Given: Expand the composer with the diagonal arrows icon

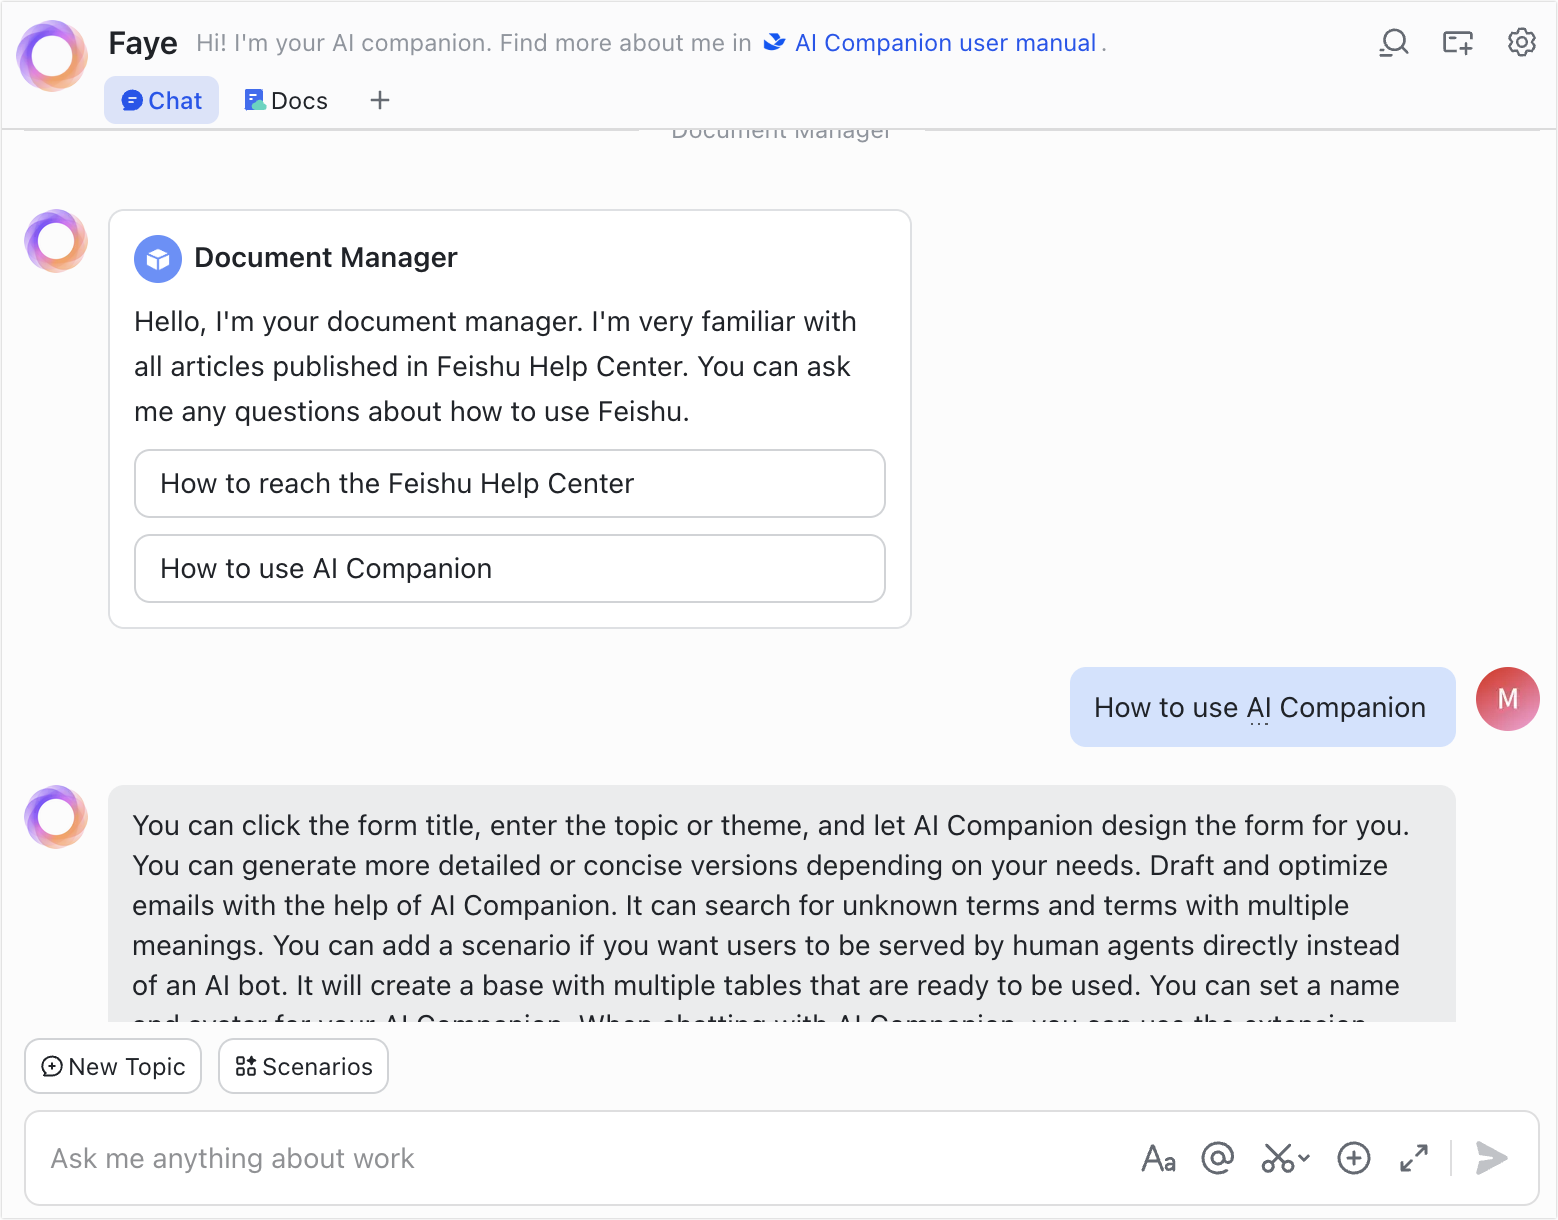Looking at the screenshot, I should [1412, 1158].
